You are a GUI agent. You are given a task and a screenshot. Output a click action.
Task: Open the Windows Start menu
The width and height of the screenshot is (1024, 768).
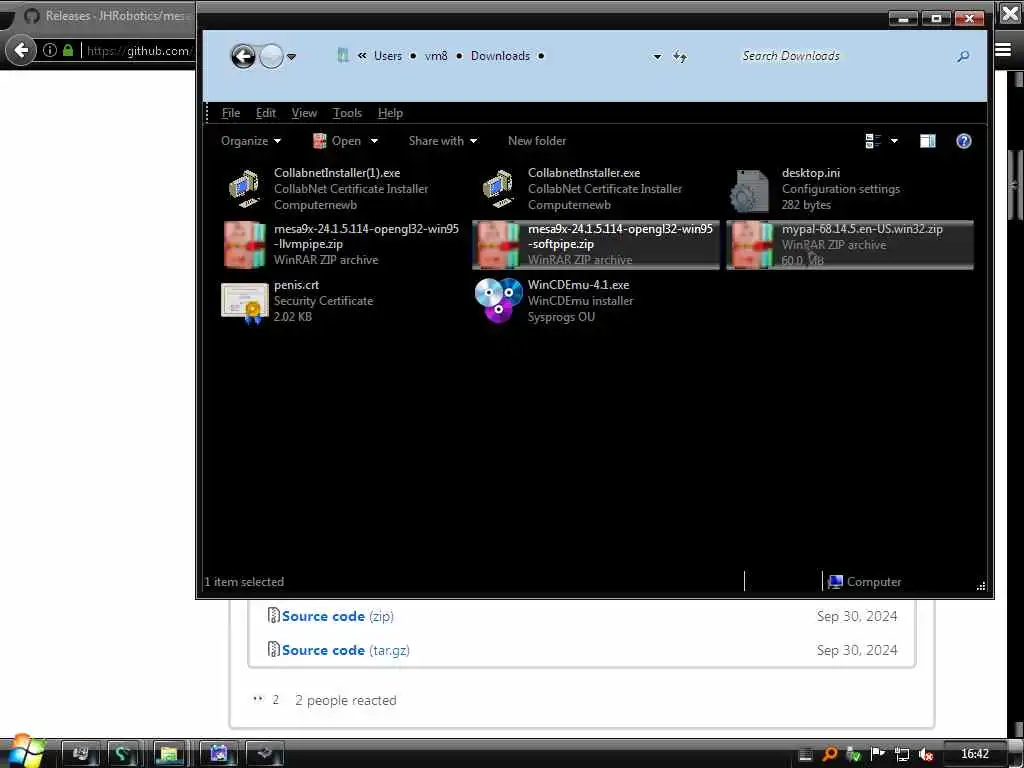pyautogui.click(x=24, y=751)
